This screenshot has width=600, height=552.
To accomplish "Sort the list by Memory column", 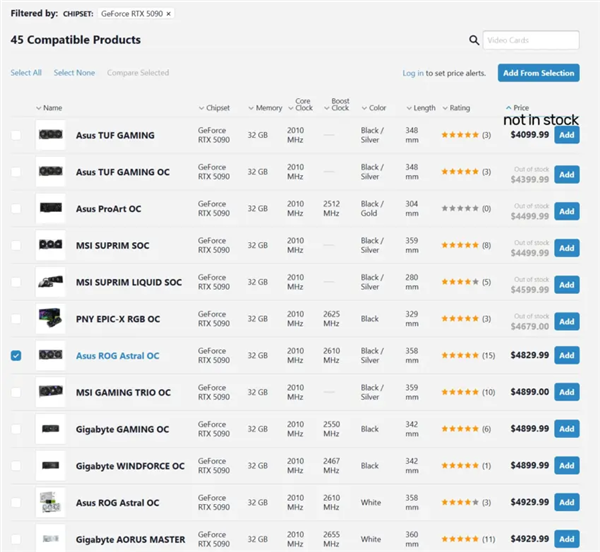I will (x=265, y=108).
